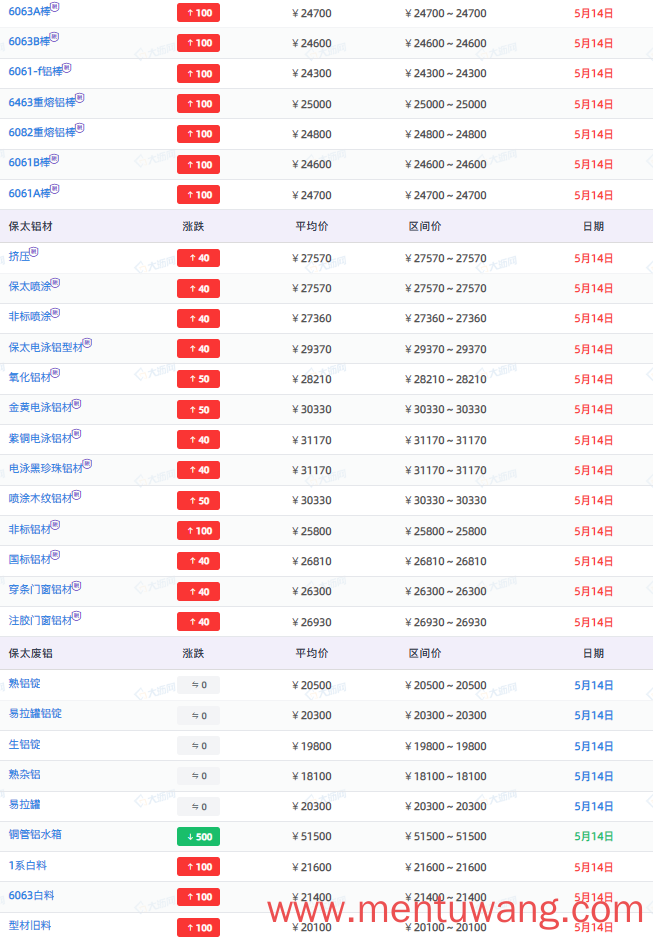
Task: Open the 熟铝锭 scrap price link
Action: pyautogui.click(x=25, y=683)
